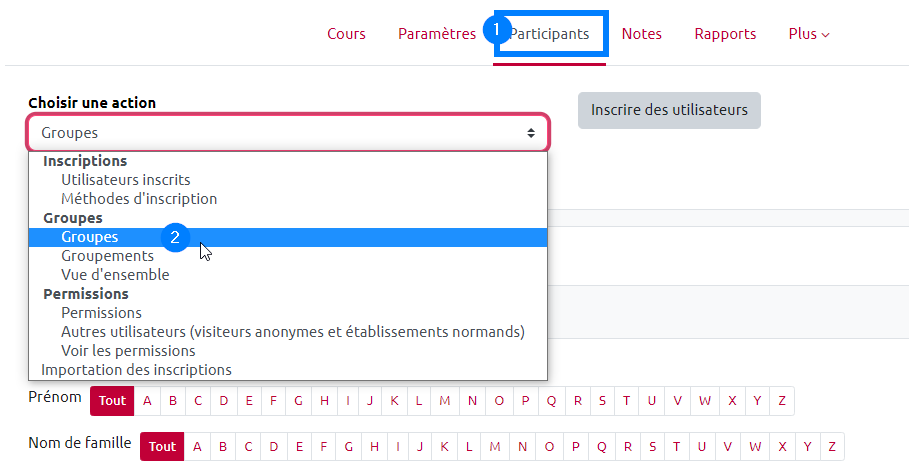Choose the indented Permissions option
909x468 pixels.
[x=101, y=313]
